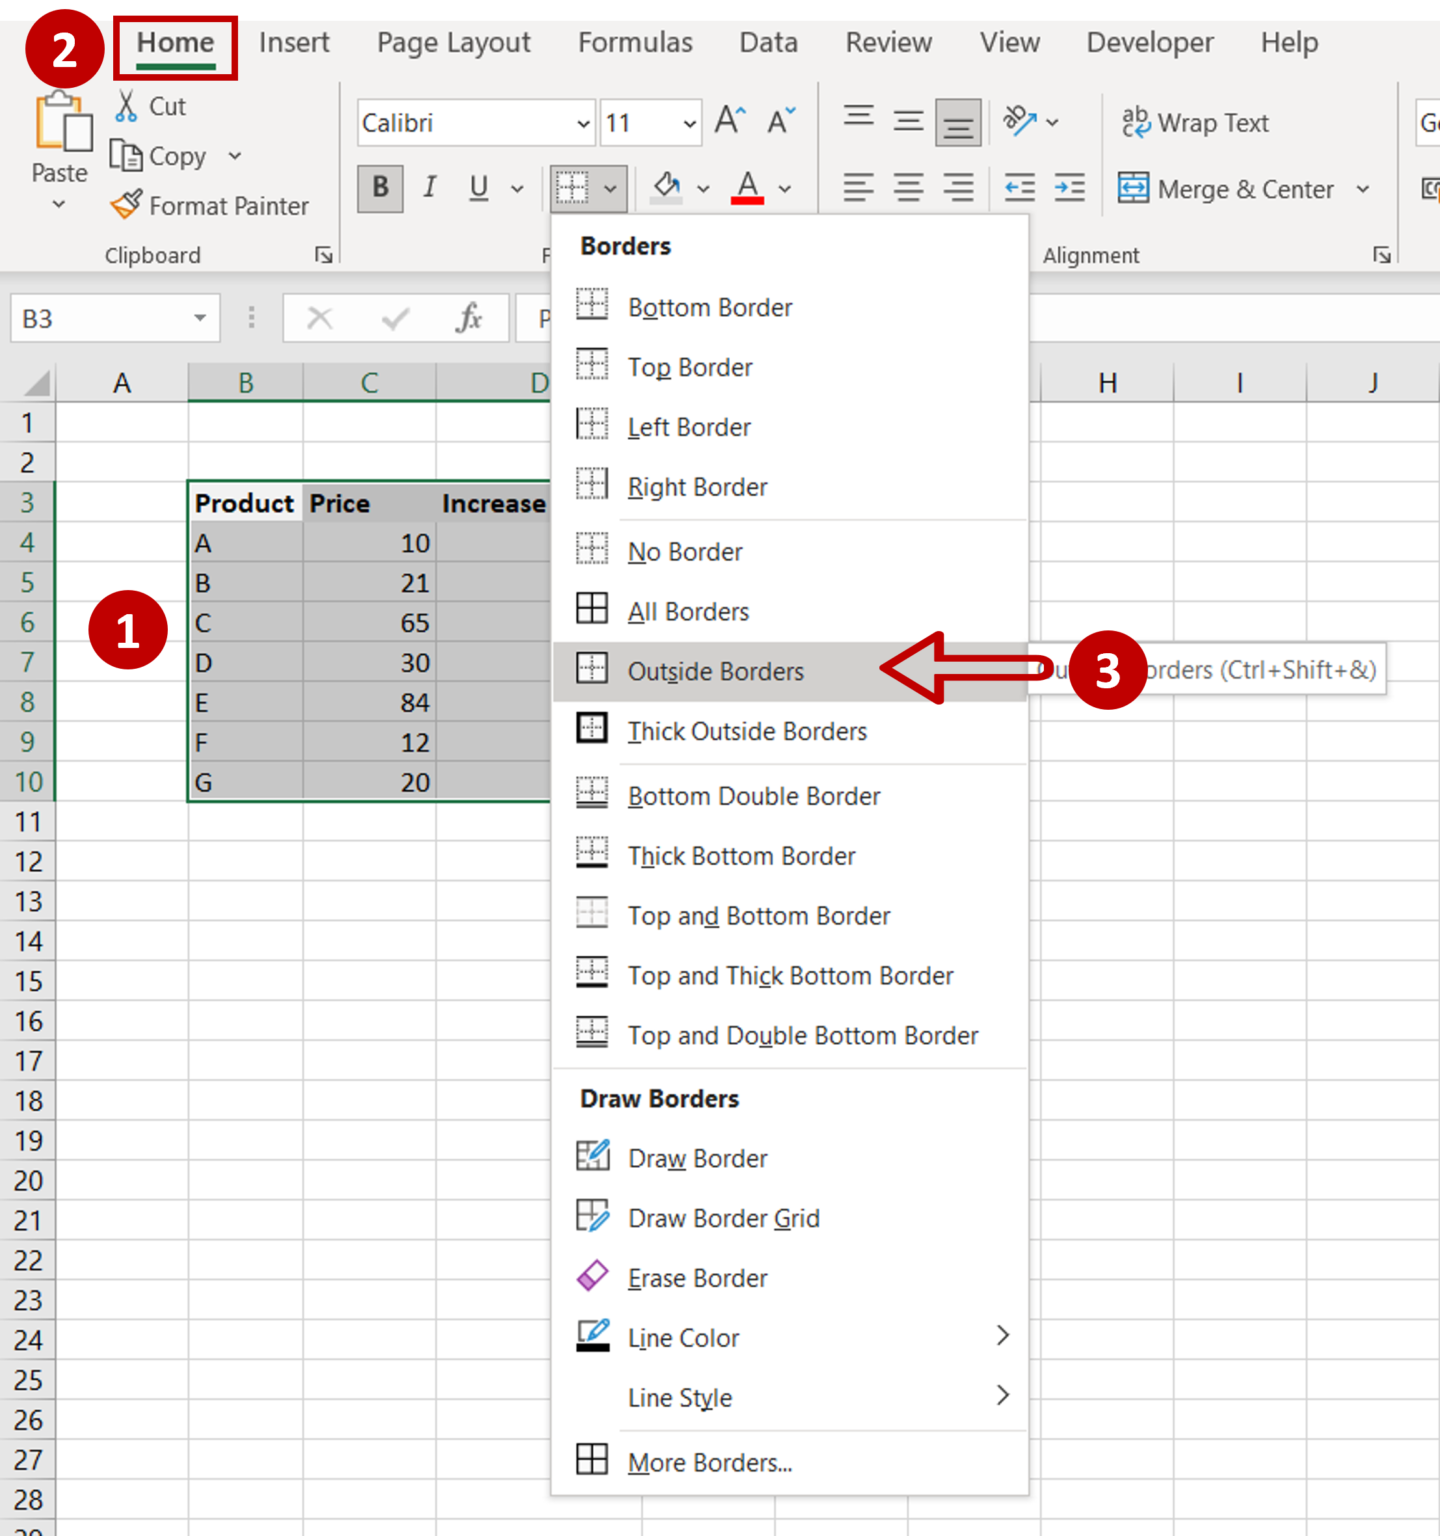Toggle Underline formatting
This screenshot has width=1440, height=1536.
tap(479, 187)
